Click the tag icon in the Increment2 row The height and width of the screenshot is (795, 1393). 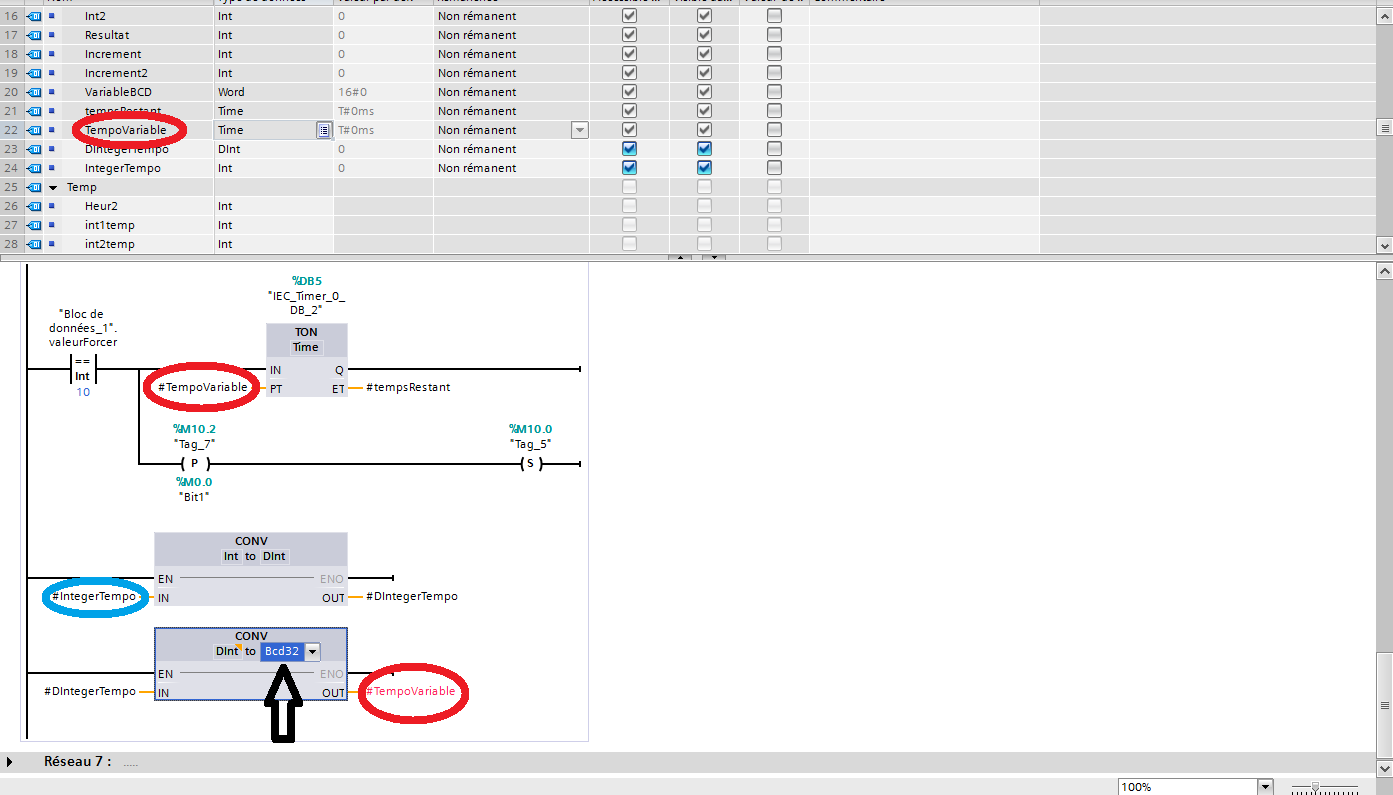pos(33,73)
